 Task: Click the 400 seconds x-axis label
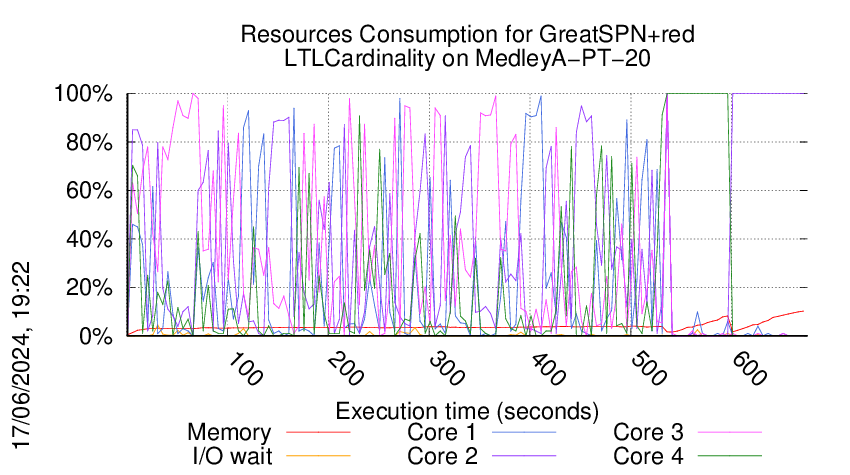pyautogui.click(x=548, y=369)
